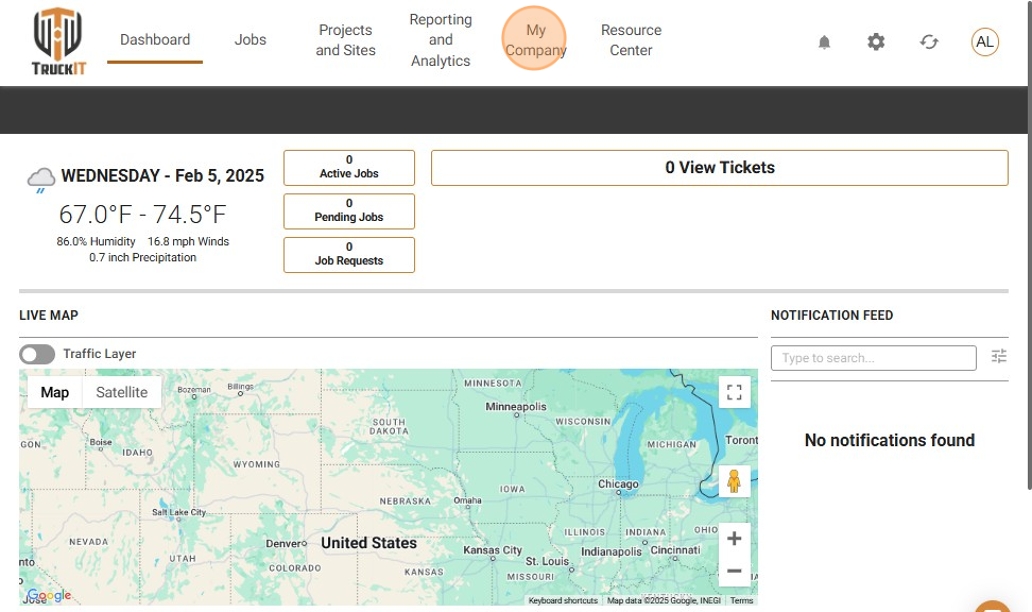Open the AL user profile avatar
Viewport: 1032px width, 612px height.
pos(985,42)
